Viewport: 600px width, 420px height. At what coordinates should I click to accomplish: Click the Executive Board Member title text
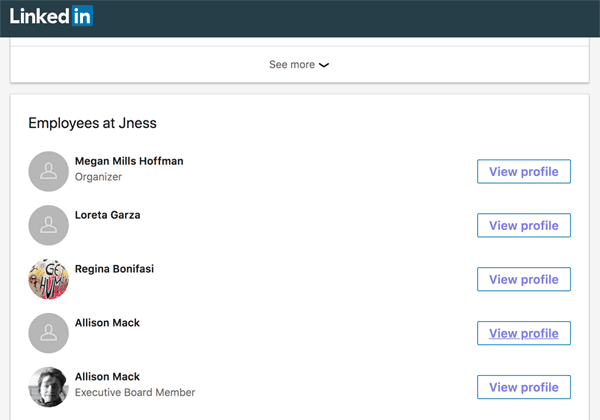click(x=135, y=392)
